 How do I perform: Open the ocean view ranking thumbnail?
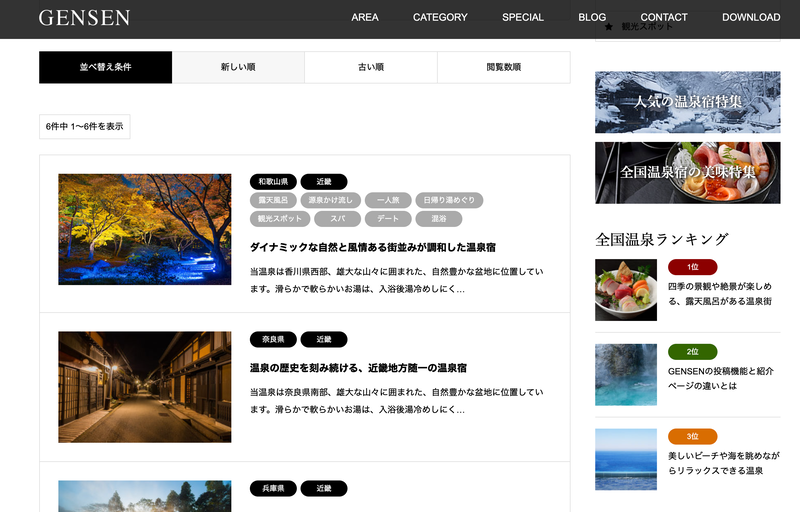click(626, 459)
